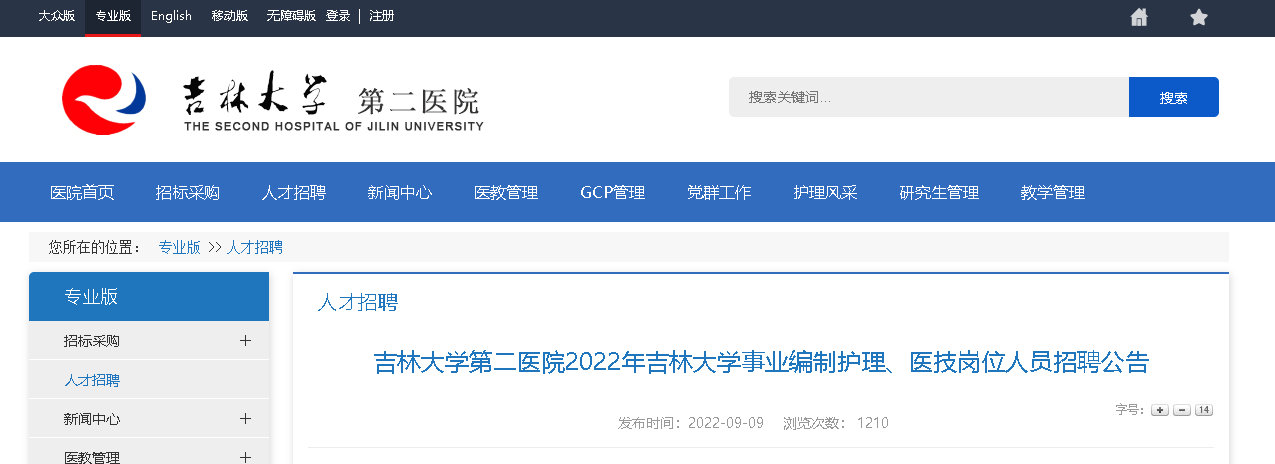Open 人才招聘 in main navigation
Viewport: 1275px width, 464px height.
pyautogui.click(x=294, y=192)
